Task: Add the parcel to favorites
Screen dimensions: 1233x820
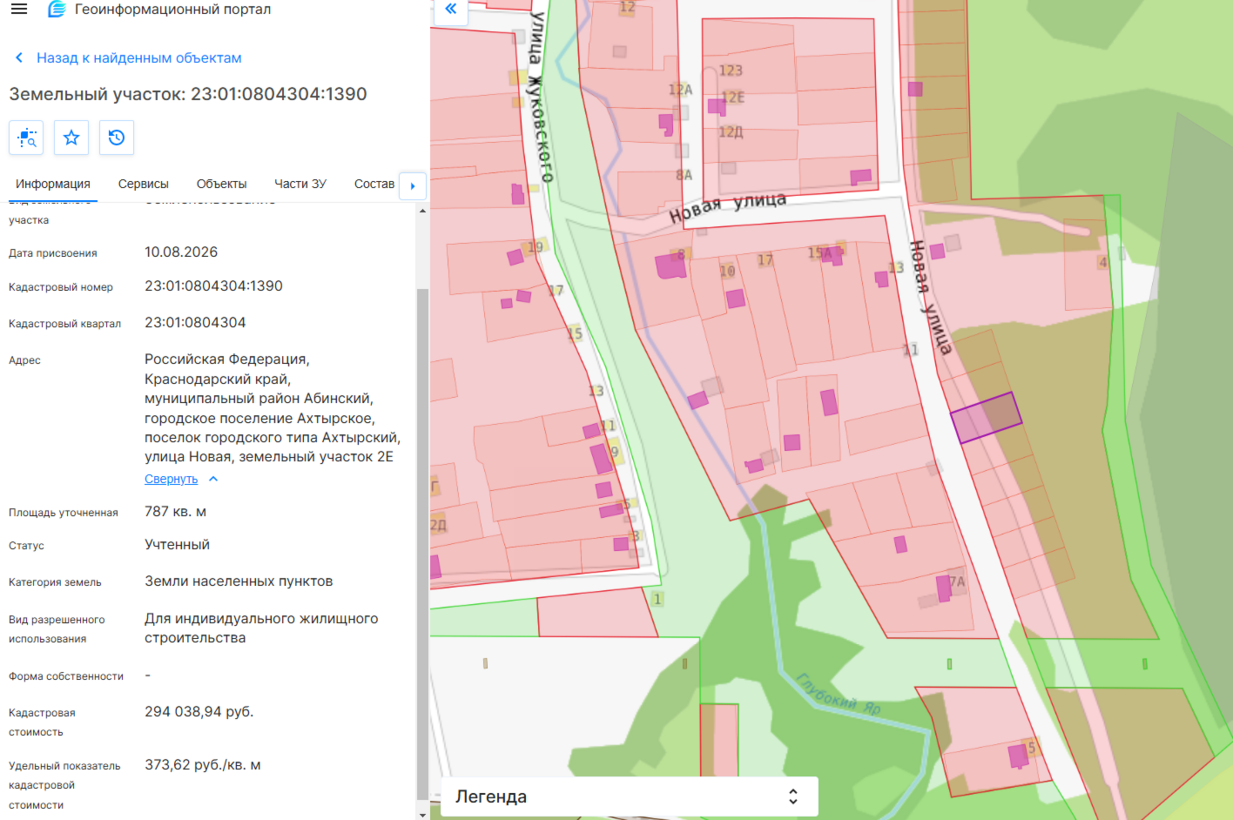Action: tap(72, 137)
